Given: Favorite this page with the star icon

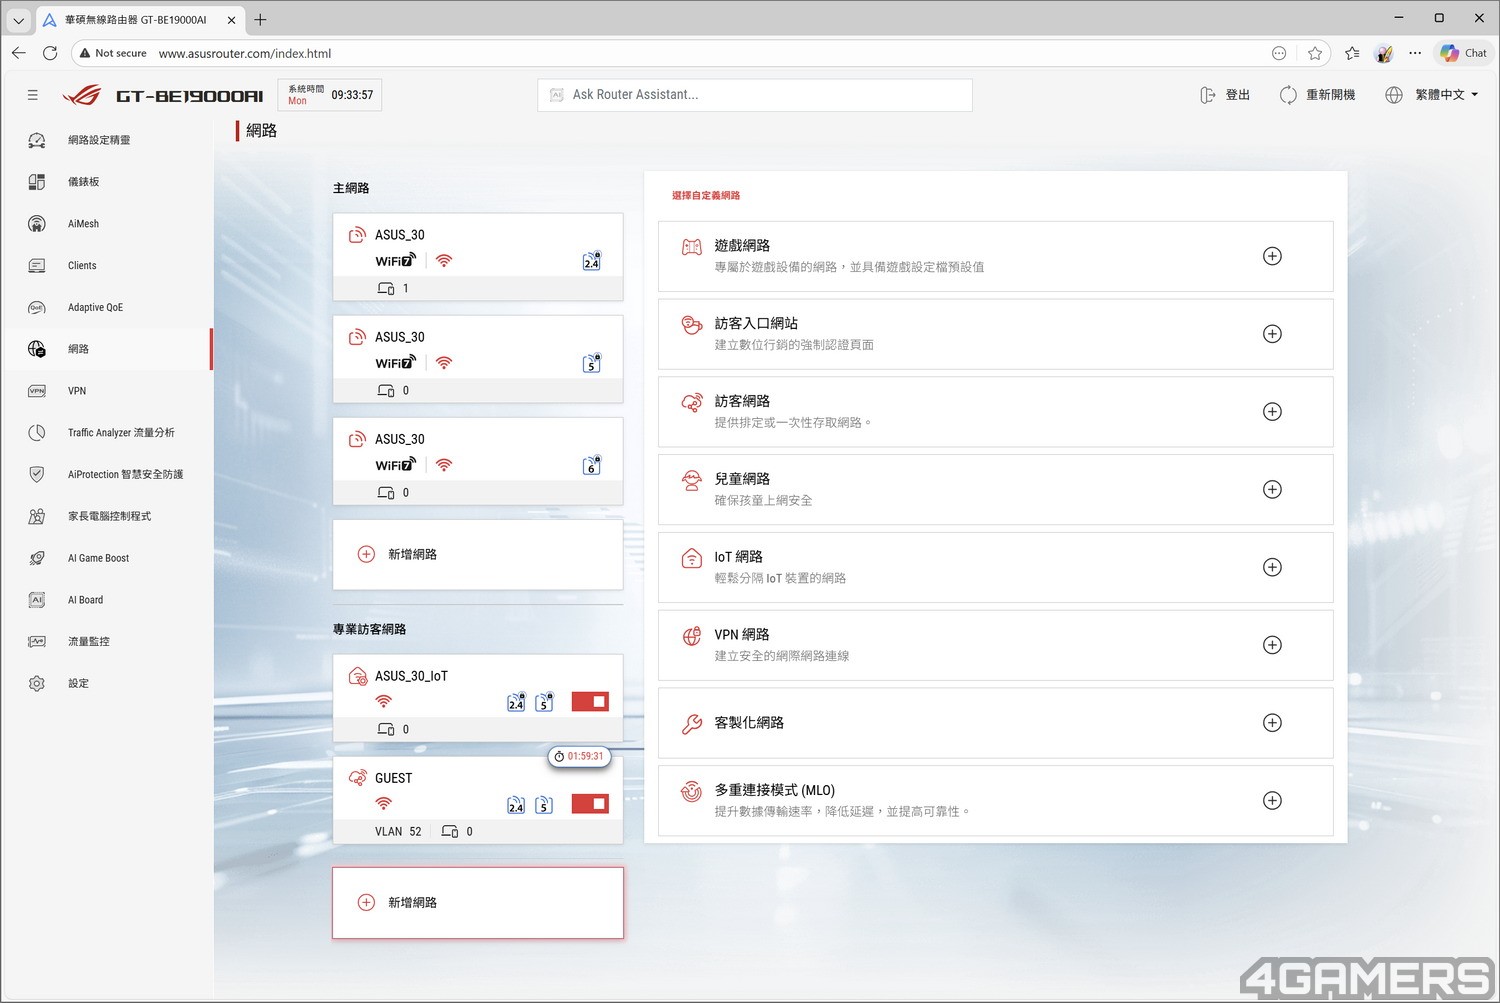Looking at the screenshot, I should (1315, 53).
